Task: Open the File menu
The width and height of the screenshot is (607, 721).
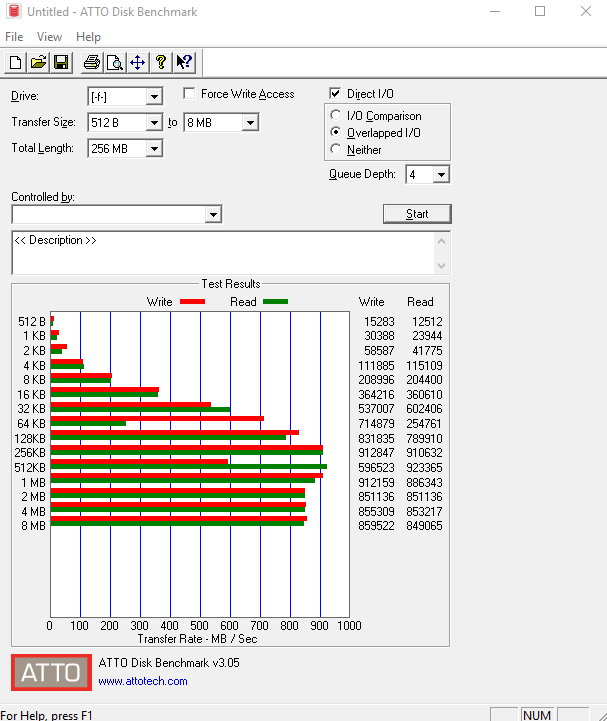Action: pos(14,37)
